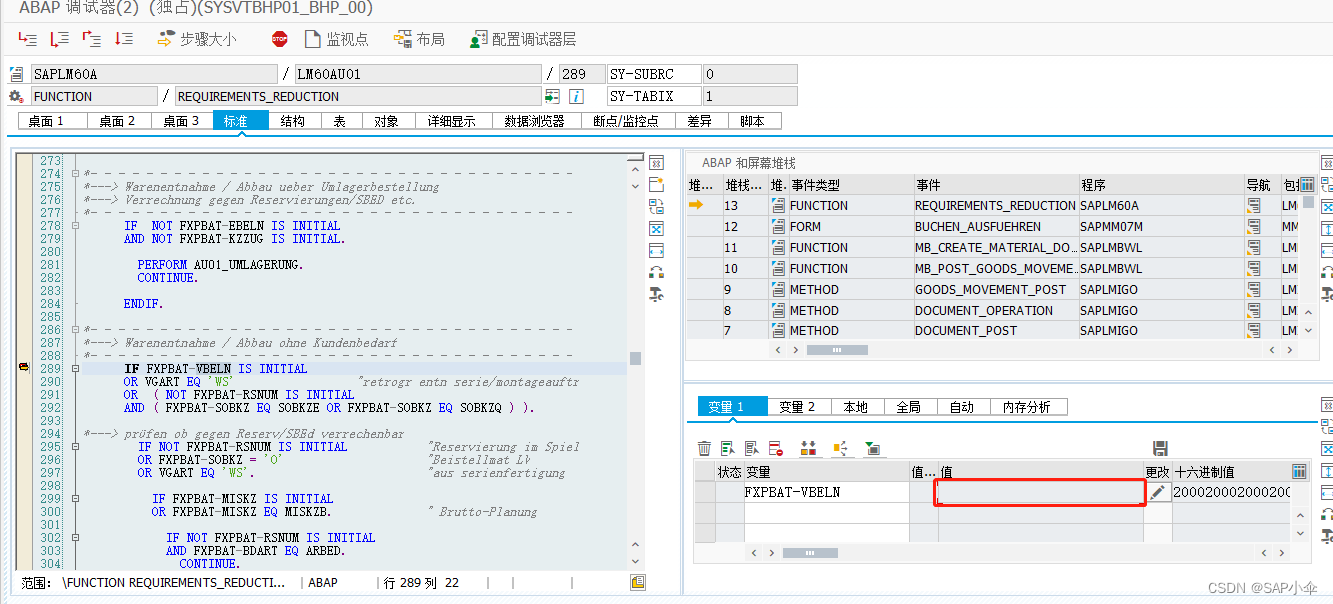
Task: Toggle the breakpoint marker at line 289
Action: [23, 368]
